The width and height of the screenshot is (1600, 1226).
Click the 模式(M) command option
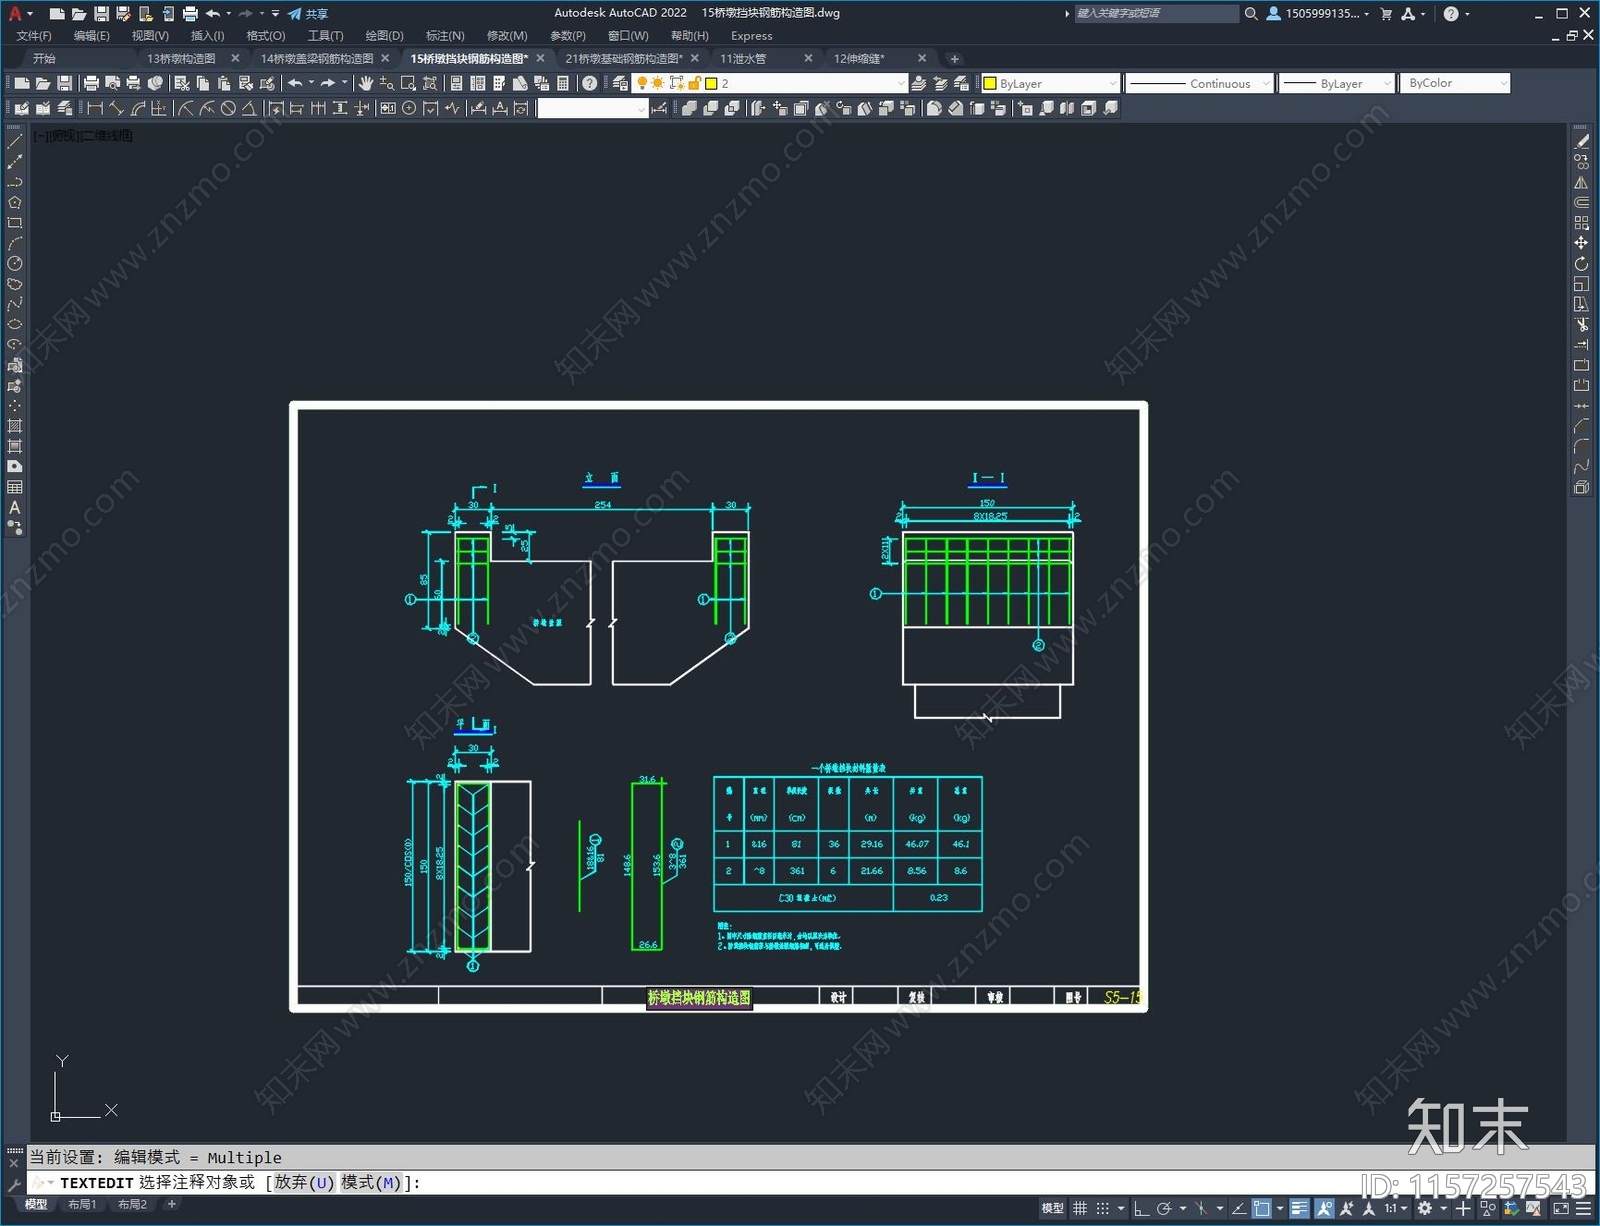pyautogui.click(x=371, y=1183)
